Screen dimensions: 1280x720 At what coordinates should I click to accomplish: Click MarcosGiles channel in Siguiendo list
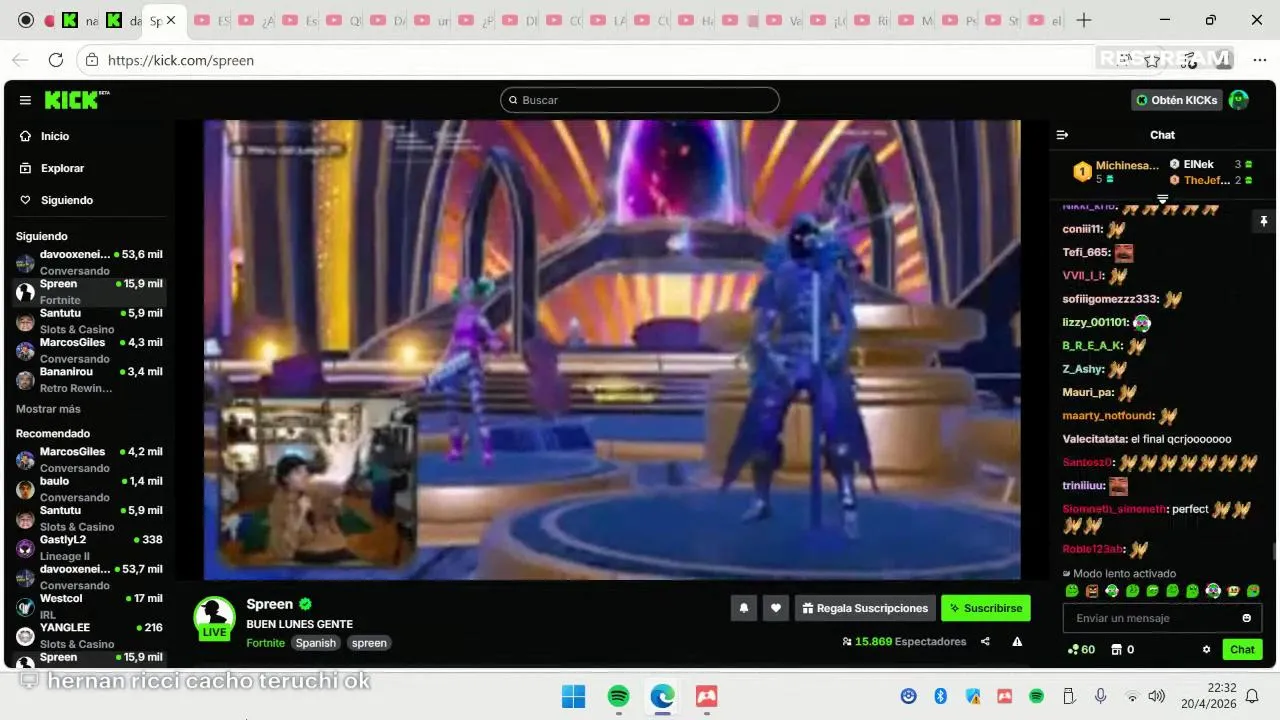point(89,350)
